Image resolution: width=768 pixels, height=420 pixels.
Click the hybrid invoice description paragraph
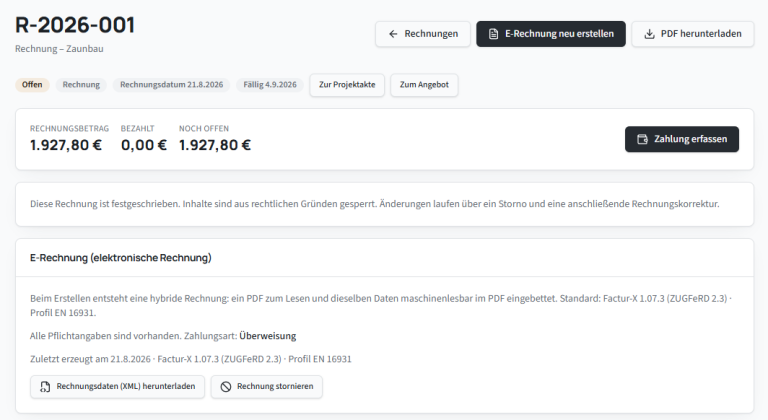[x=381, y=305]
